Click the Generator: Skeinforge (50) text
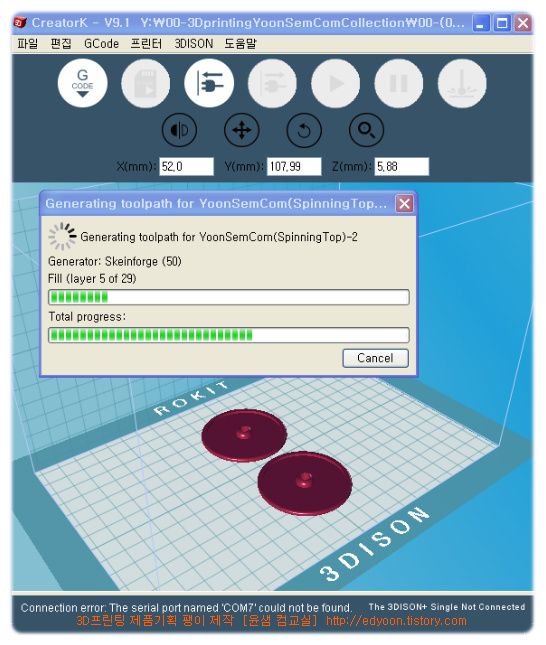This screenshot has height=645, width=546. 115,262
